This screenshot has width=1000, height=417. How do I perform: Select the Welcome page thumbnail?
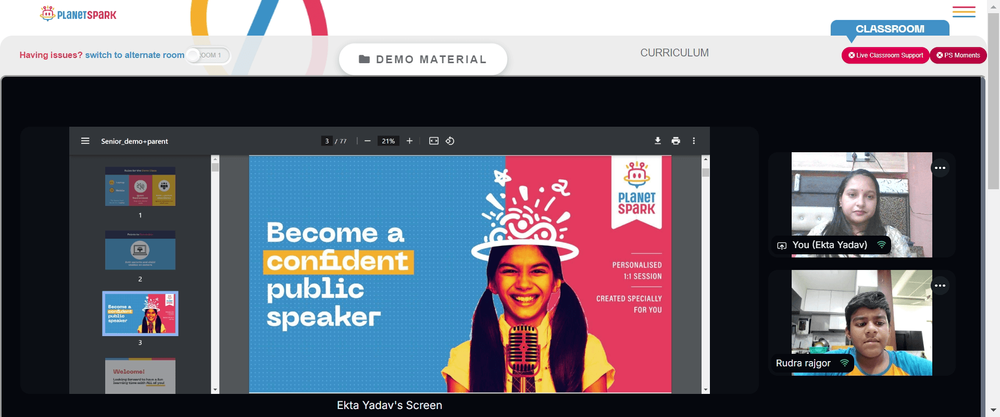tap(140, 376)
